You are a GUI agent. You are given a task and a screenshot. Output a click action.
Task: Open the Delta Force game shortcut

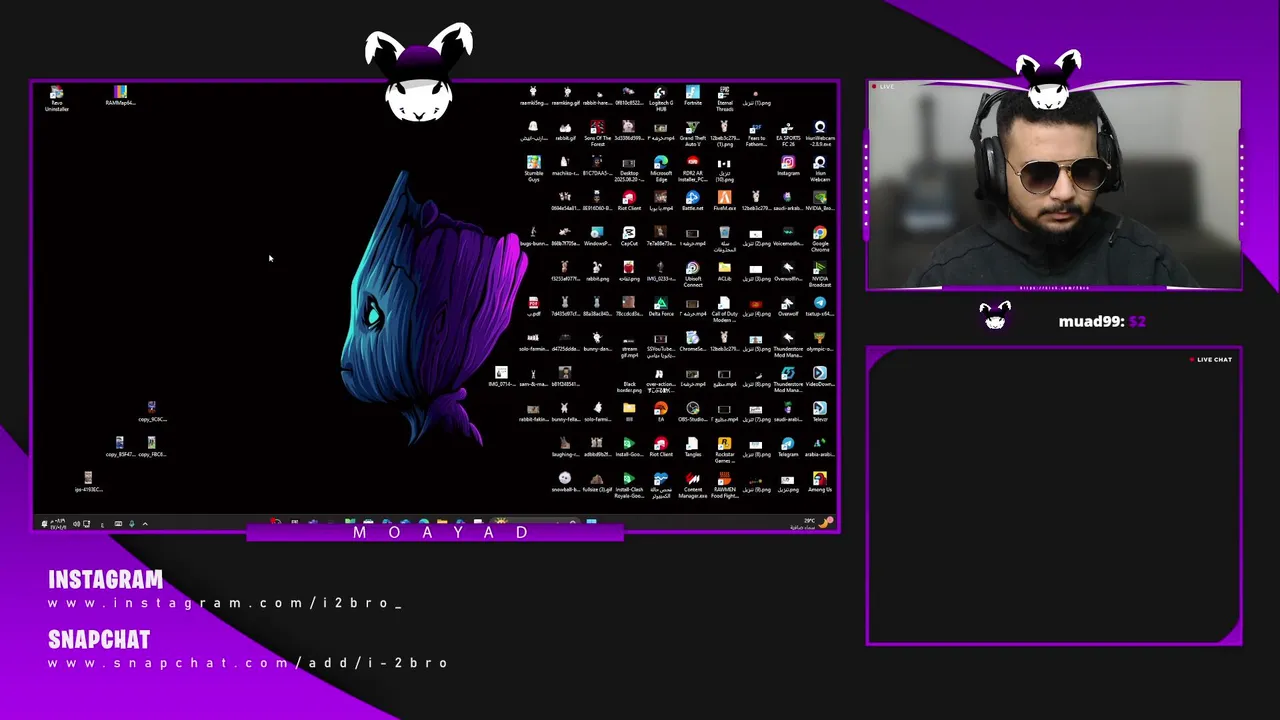coord(661,306)
